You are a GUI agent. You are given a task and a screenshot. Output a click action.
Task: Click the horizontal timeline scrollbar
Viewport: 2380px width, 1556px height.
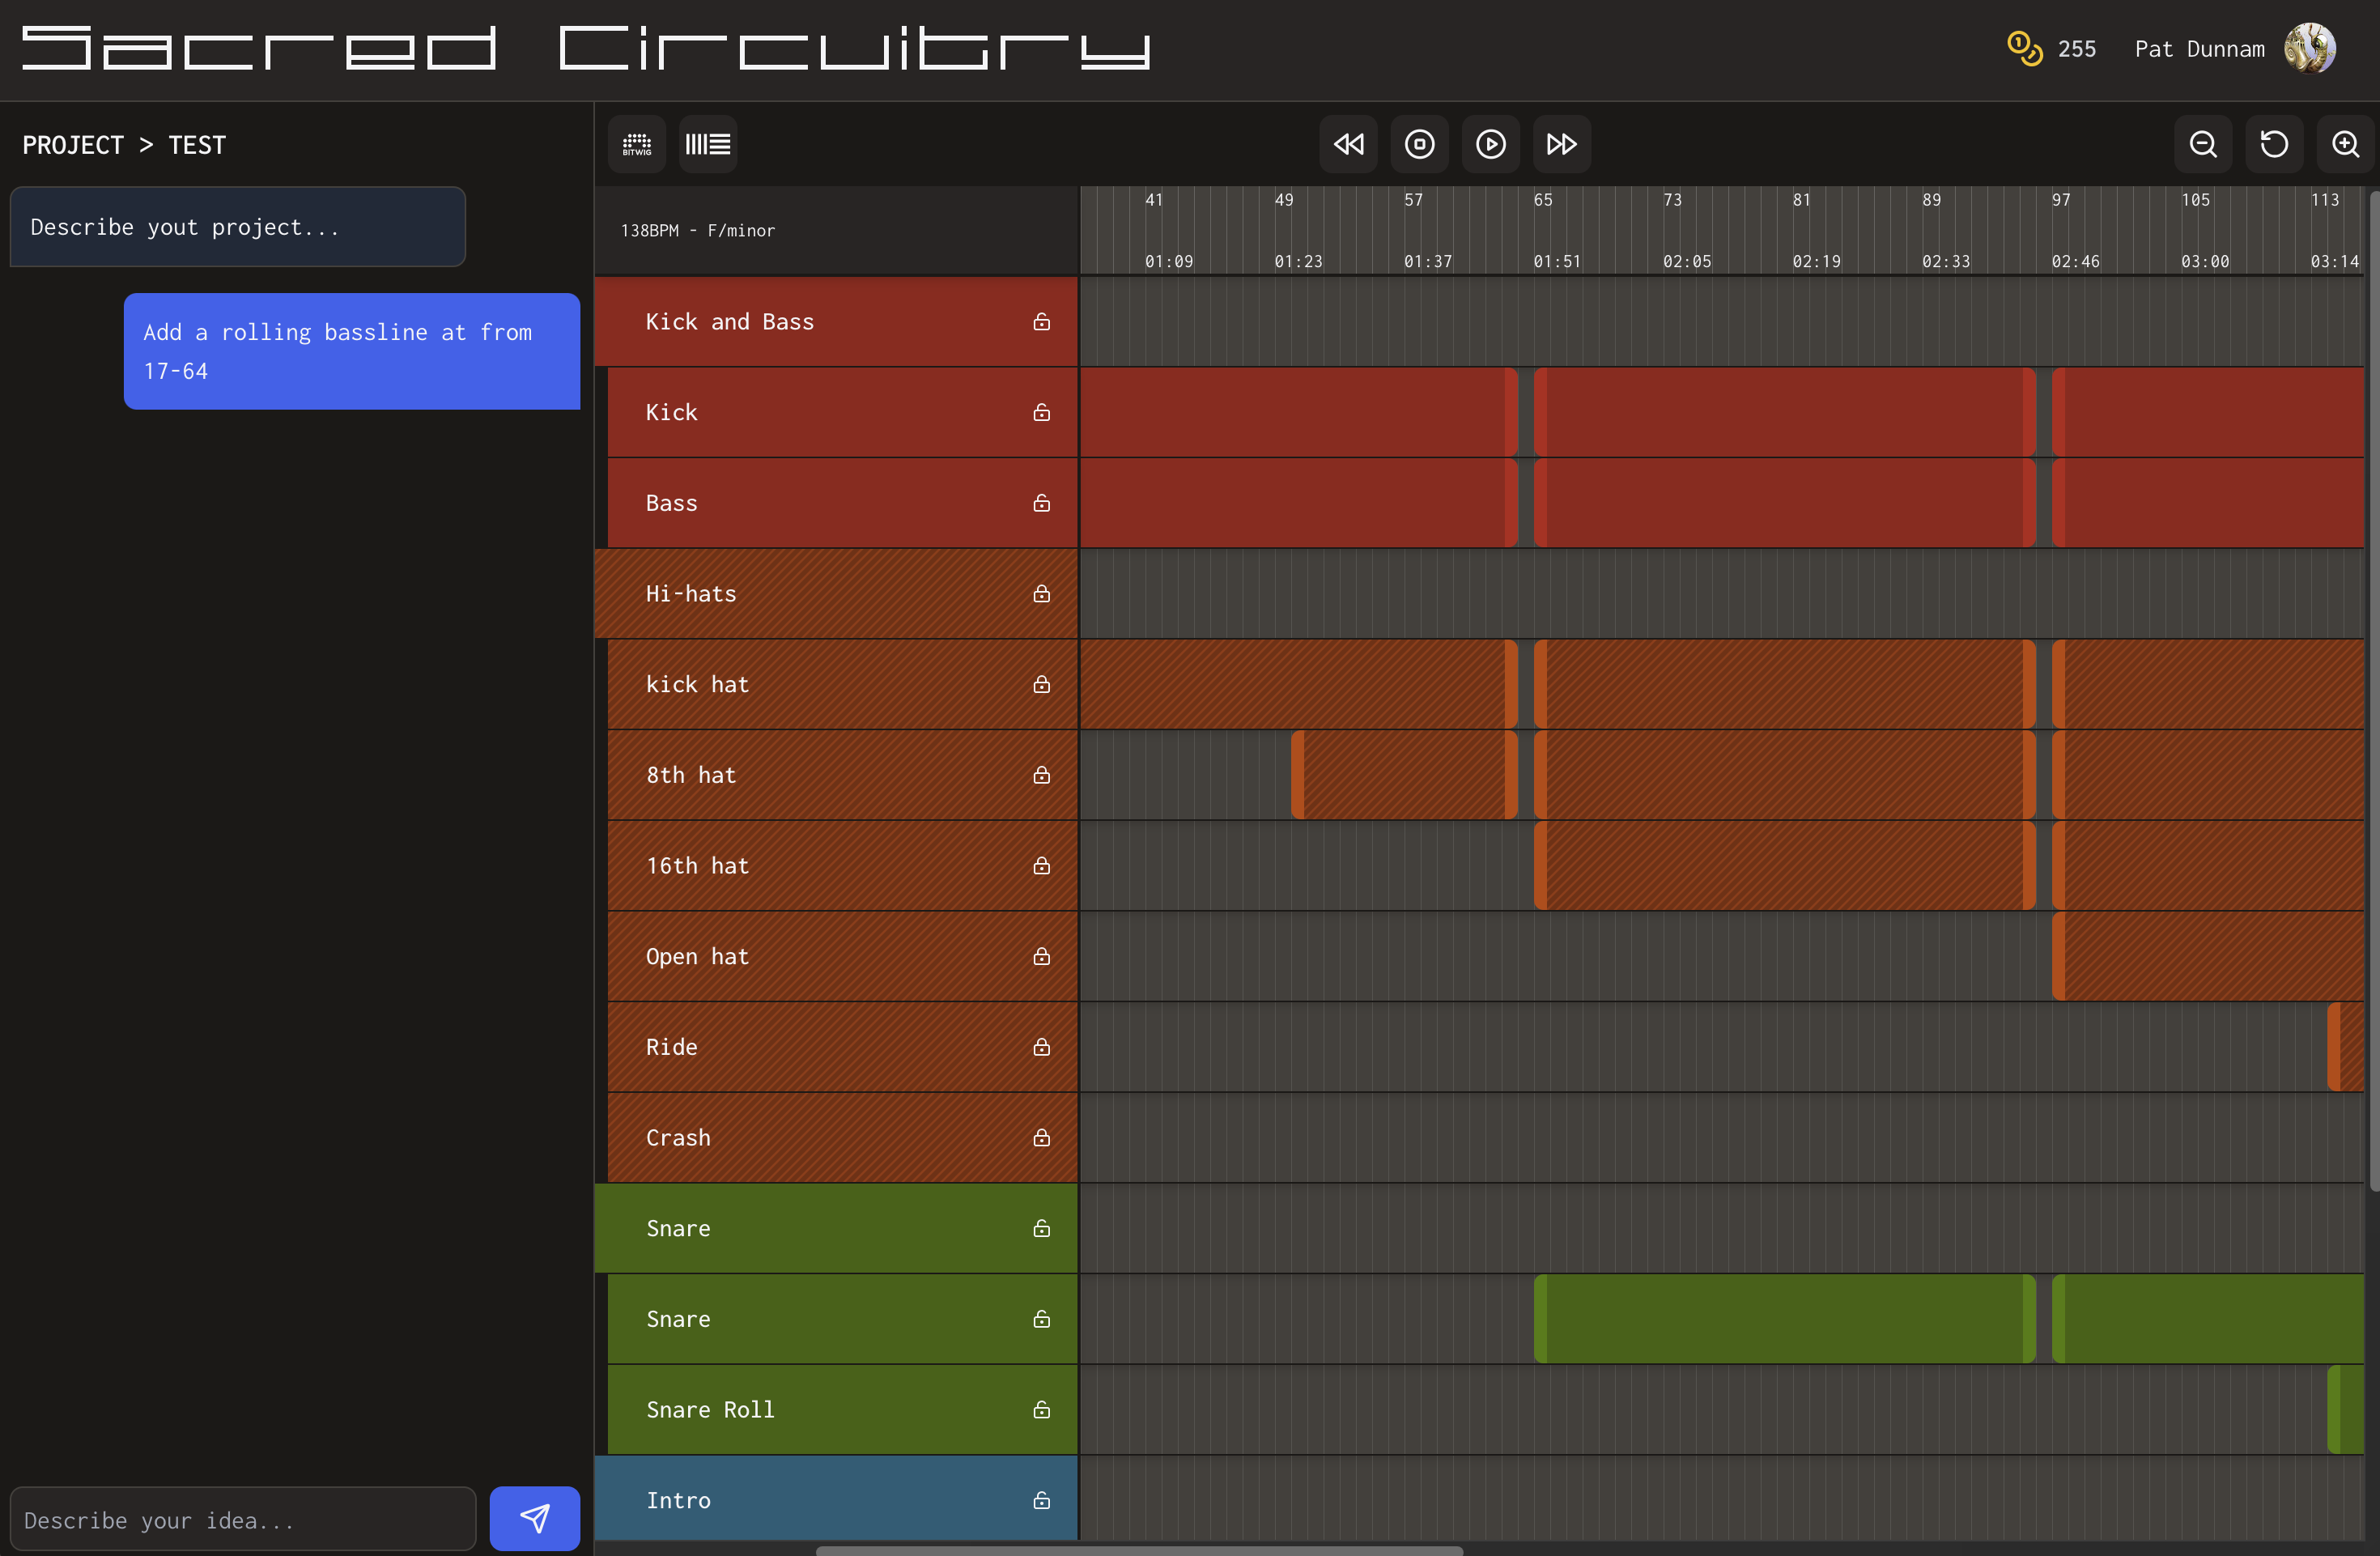click(x=1139, y=1550)
